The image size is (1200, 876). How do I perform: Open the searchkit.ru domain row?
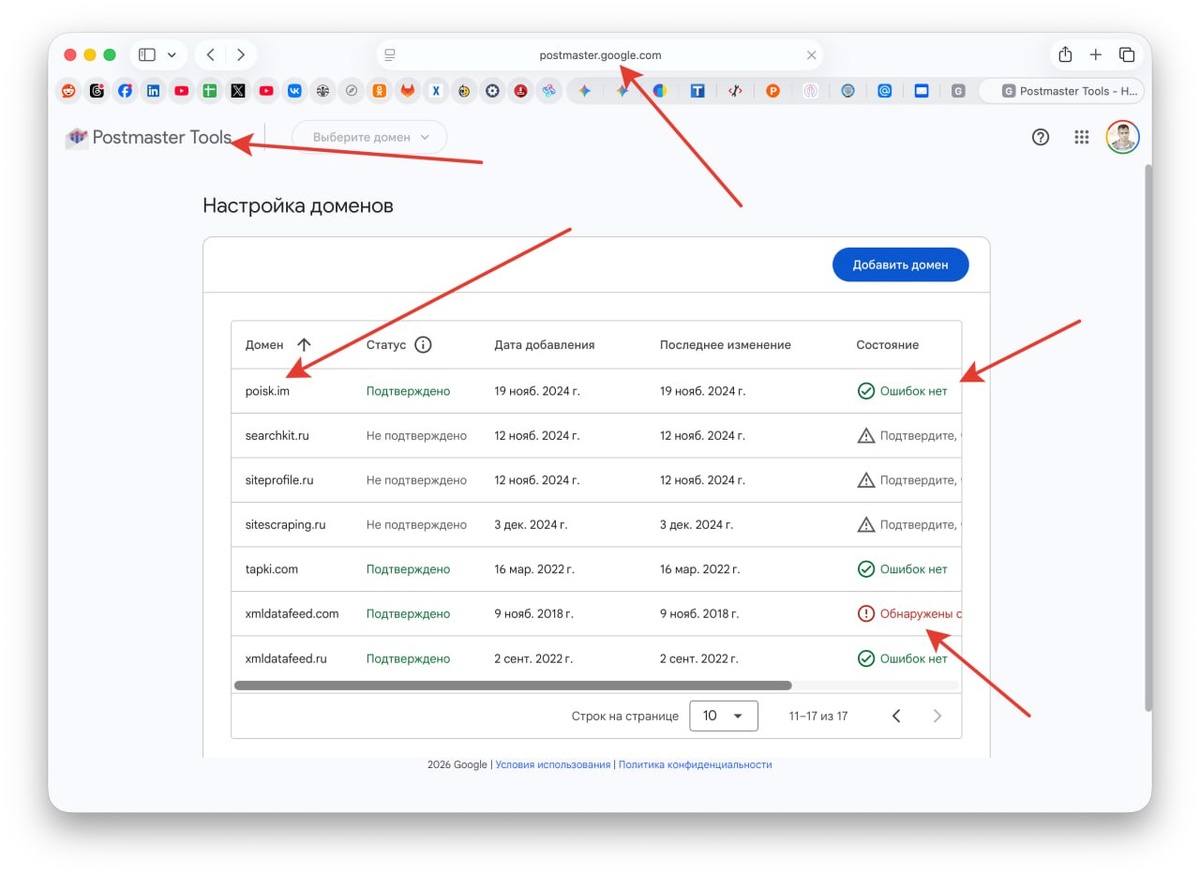(x=596, y=436)
